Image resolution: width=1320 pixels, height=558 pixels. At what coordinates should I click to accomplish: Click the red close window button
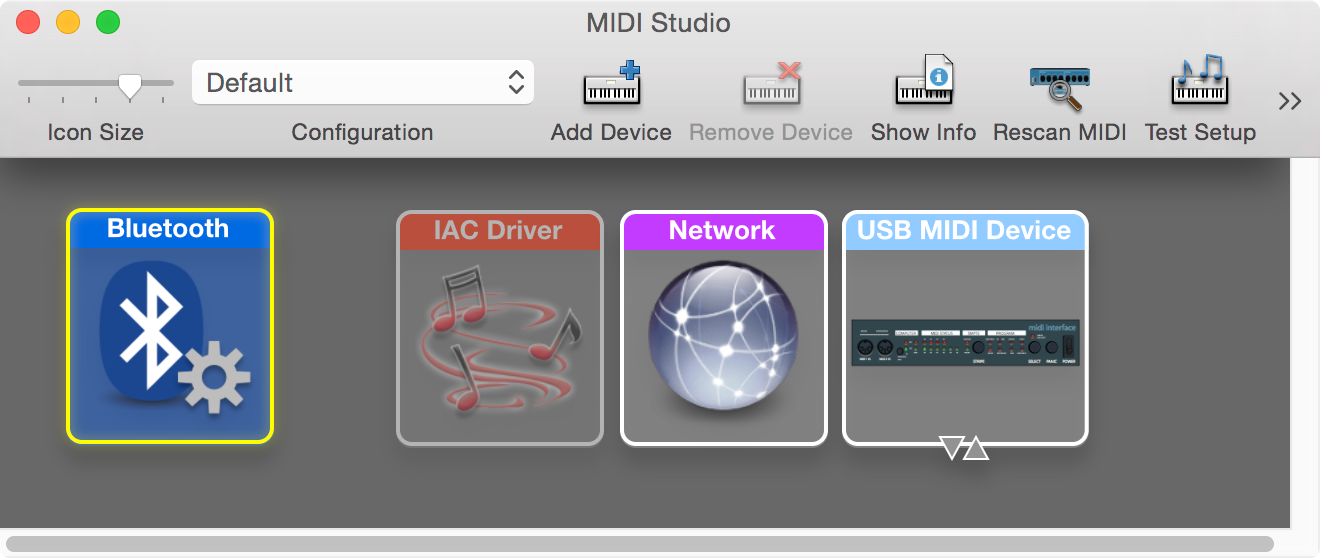pos(29,22)
